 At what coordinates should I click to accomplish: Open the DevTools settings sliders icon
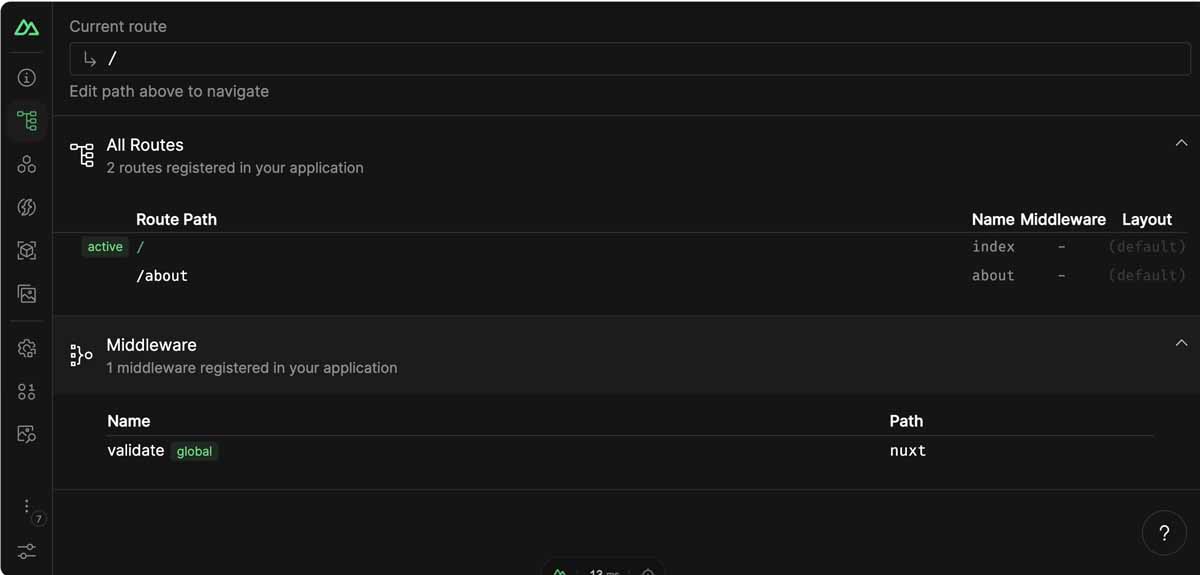(27, 551)
